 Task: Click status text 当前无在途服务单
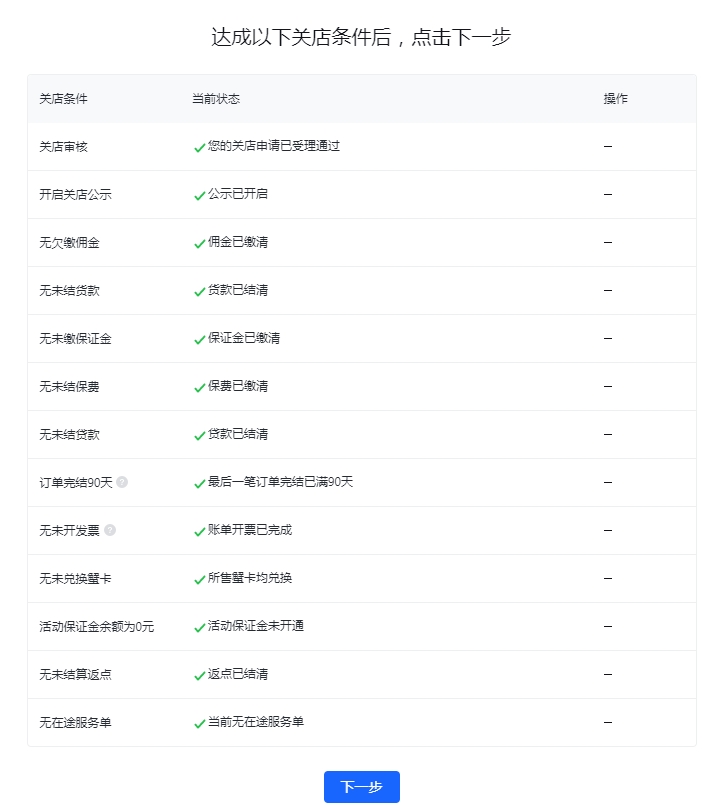[x=256, y=721]
